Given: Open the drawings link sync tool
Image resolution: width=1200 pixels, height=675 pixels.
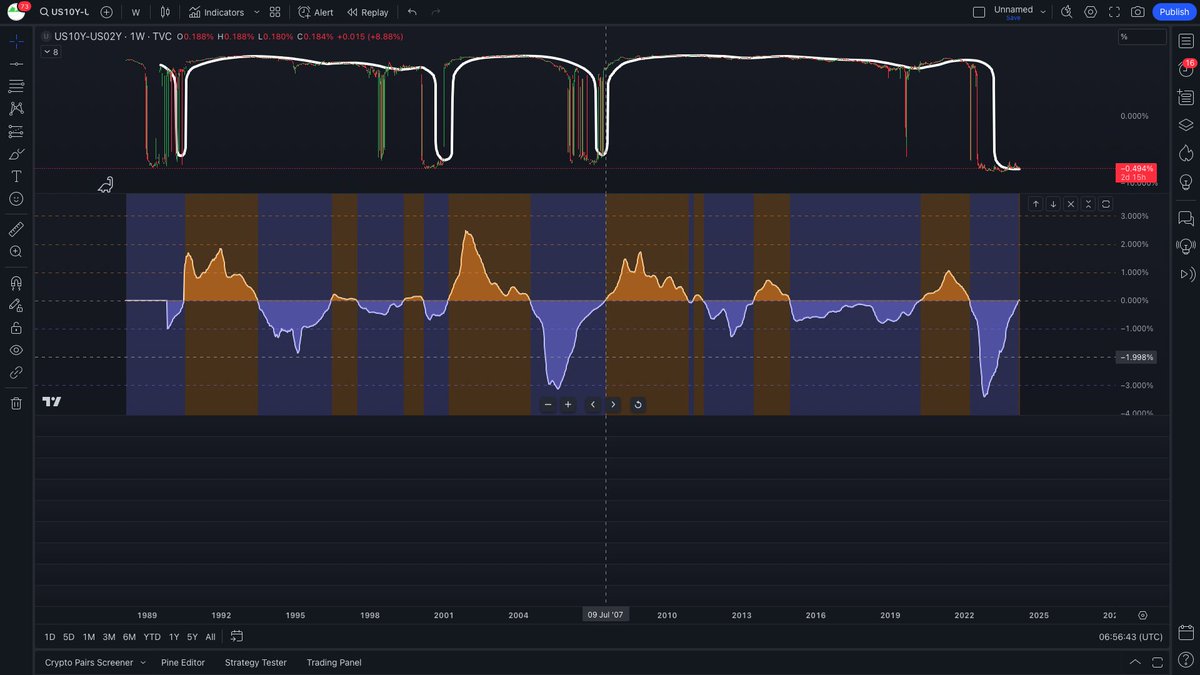Looking at the screenshot, I should coord(16,372).
